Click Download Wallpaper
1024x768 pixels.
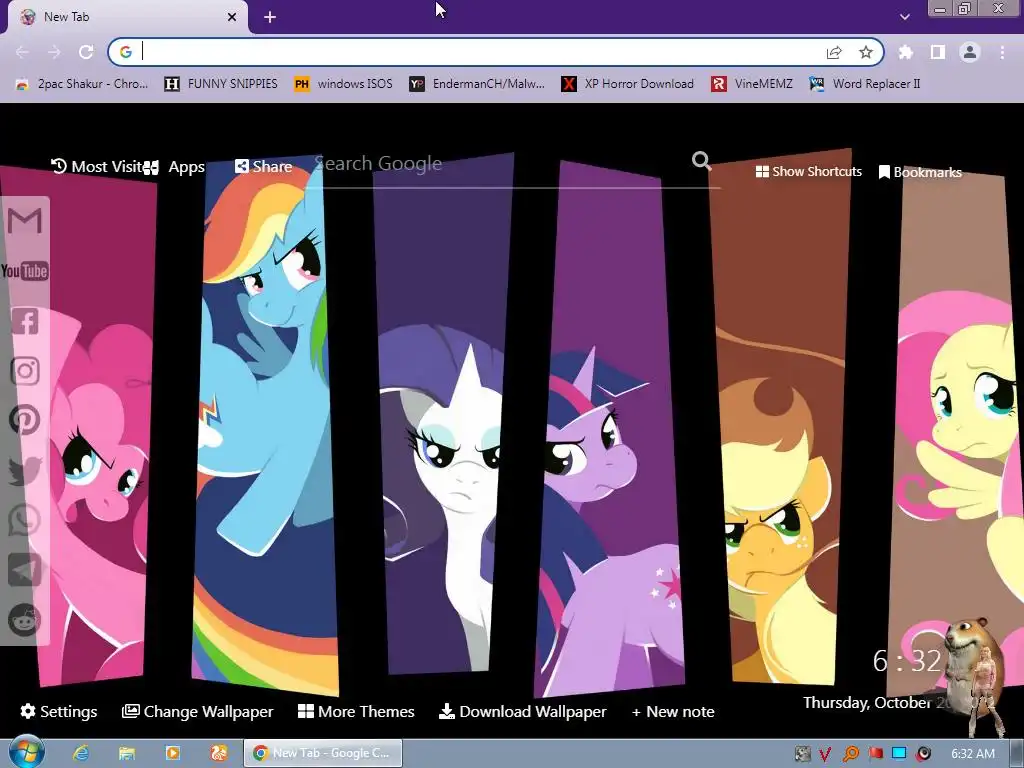tap(523, 711)
